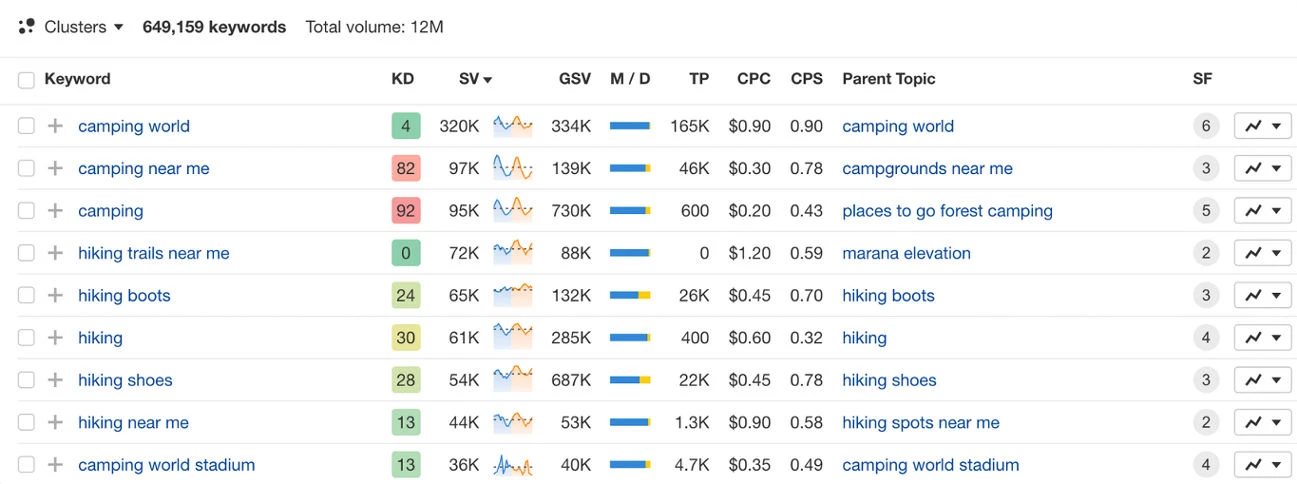Open trend chart dropdown for camping near me

(x=1263, y=168)
